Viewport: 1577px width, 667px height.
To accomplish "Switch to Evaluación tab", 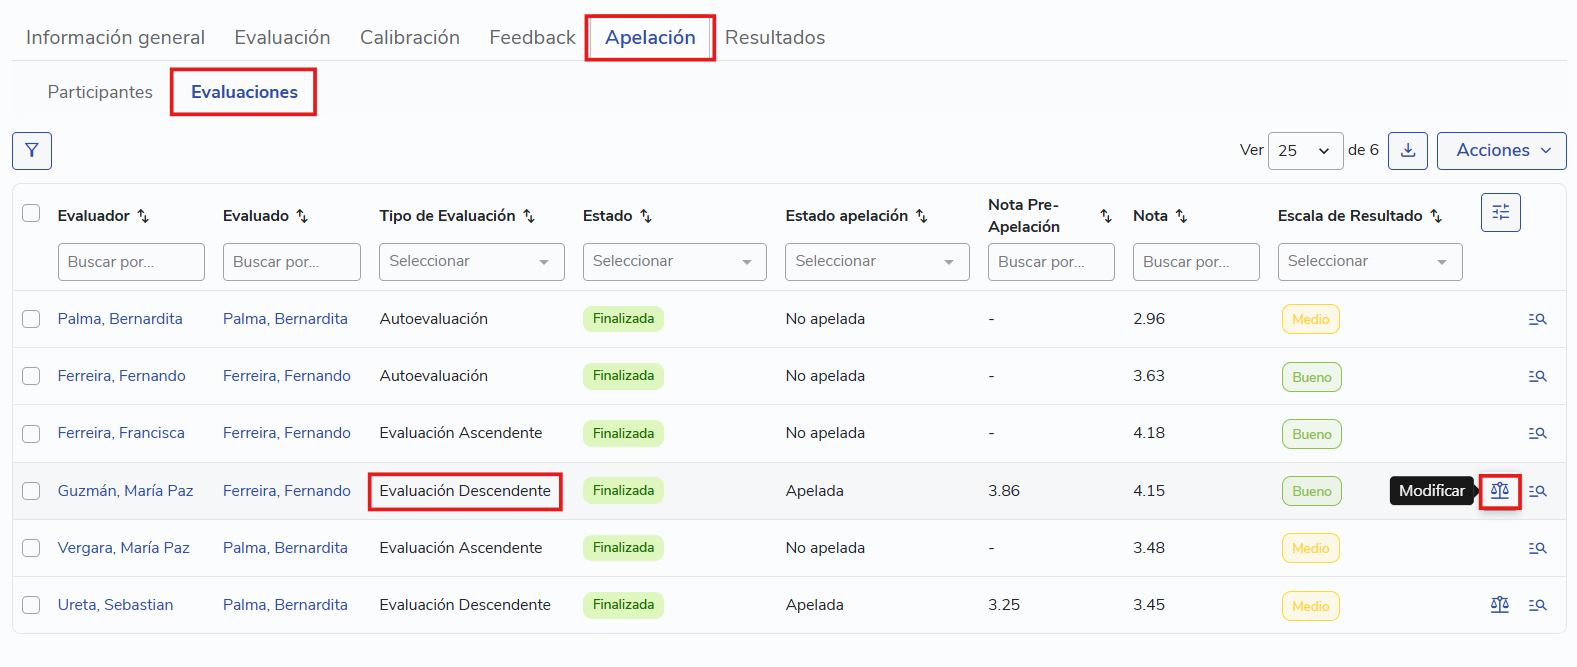I will pyautogui.click(x=282, y=38).
